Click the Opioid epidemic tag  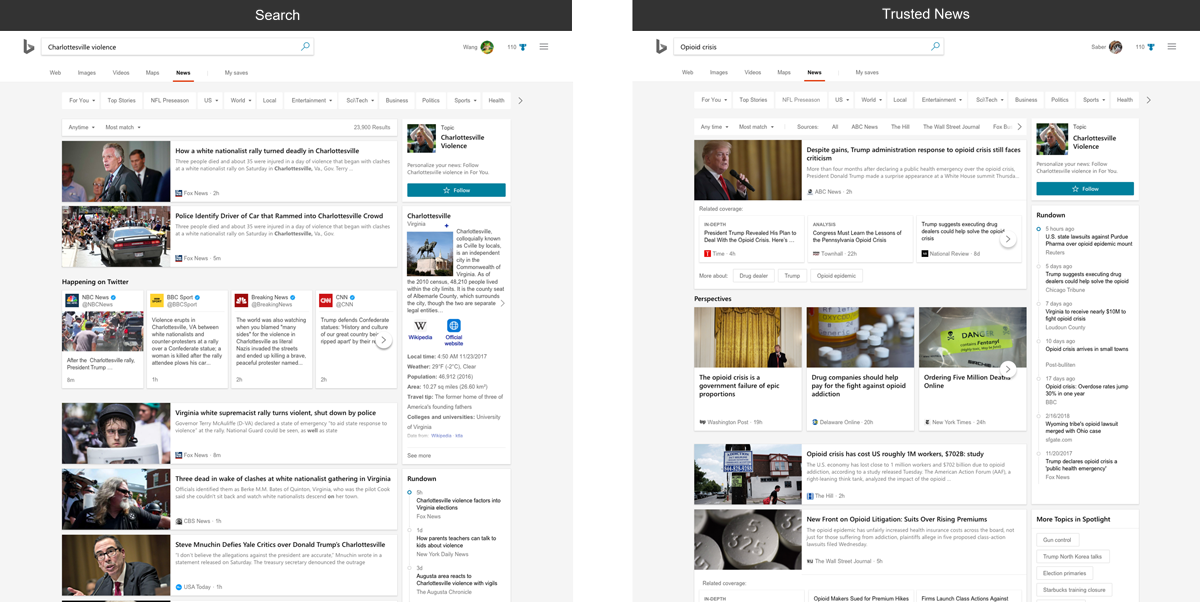[x=837, y=275]
